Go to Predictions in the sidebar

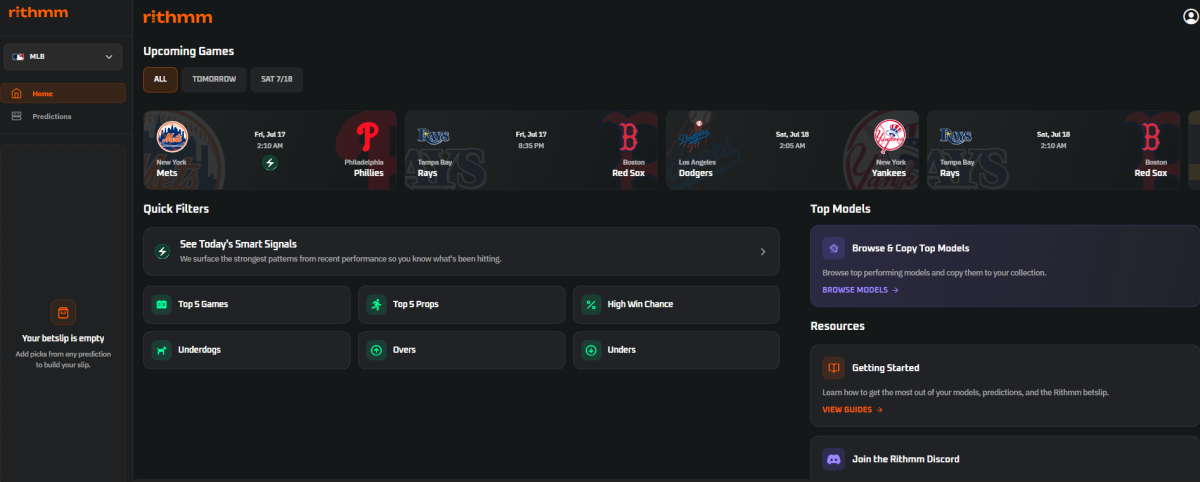point(64,116)
